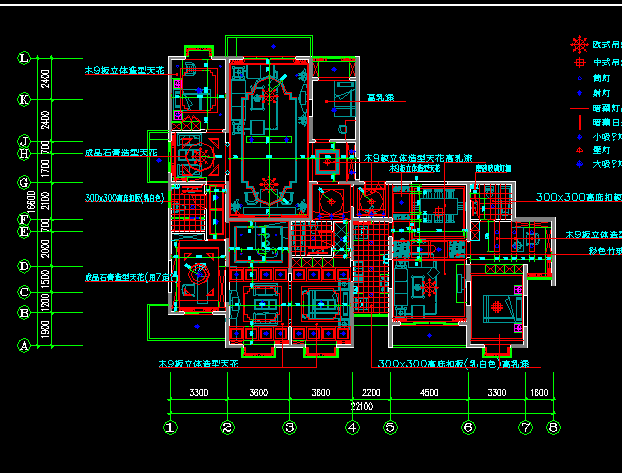The width and height of the screenshot is (622, 473).
Task: Select the horizontal red line legend symbol
Action: 578,106
